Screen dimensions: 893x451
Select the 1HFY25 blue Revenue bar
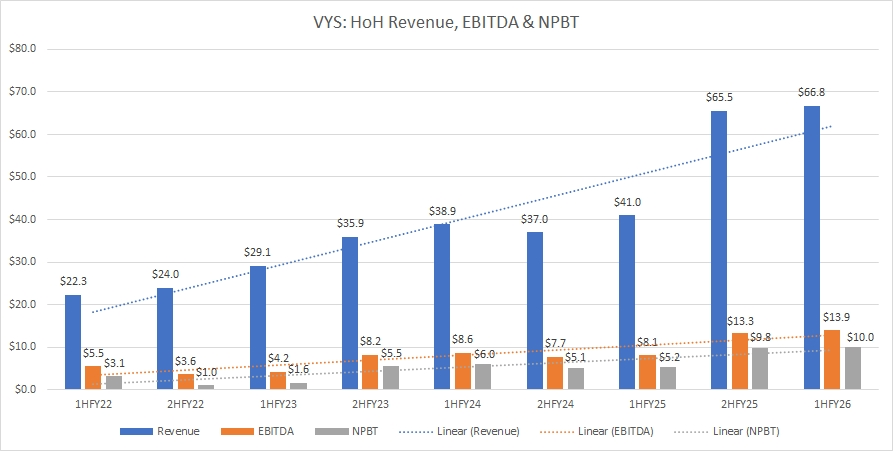click(628, 302)
